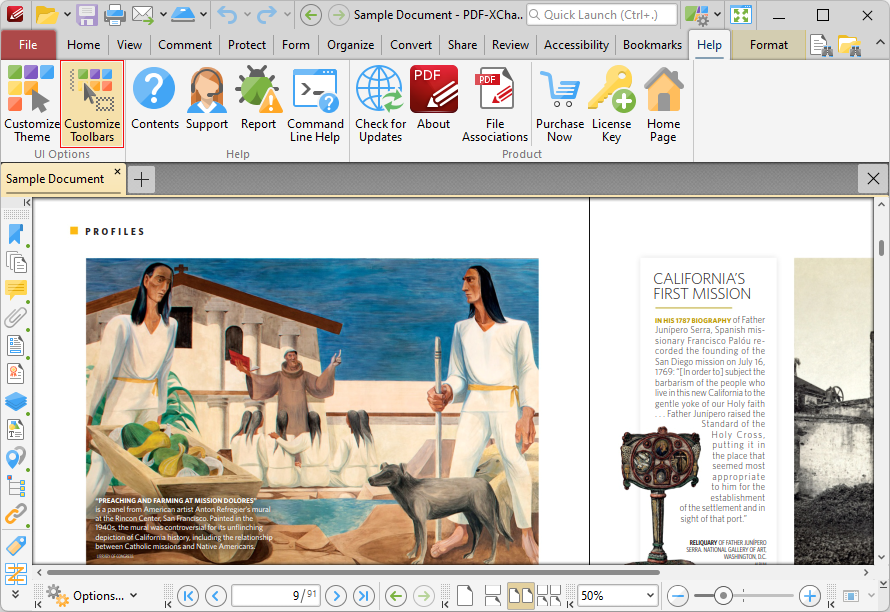Image resolution: width=890 pixels, height=612 pixels.
Task: Click the green go back view arrow in status bar
Action: (396, 596)
